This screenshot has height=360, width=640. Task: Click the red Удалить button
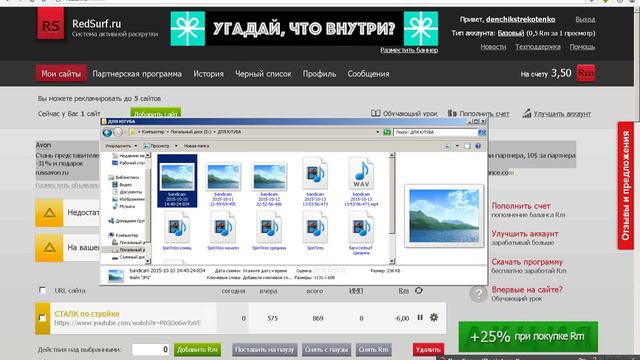pyautogui.click(x=428, y=350)
